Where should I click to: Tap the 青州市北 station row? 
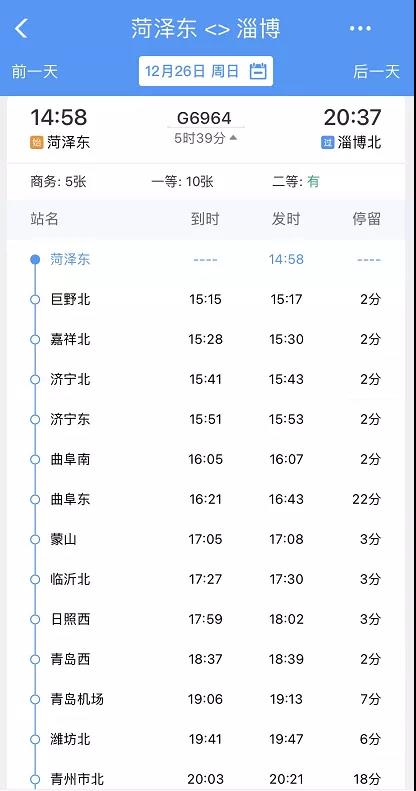click(206, 779)
